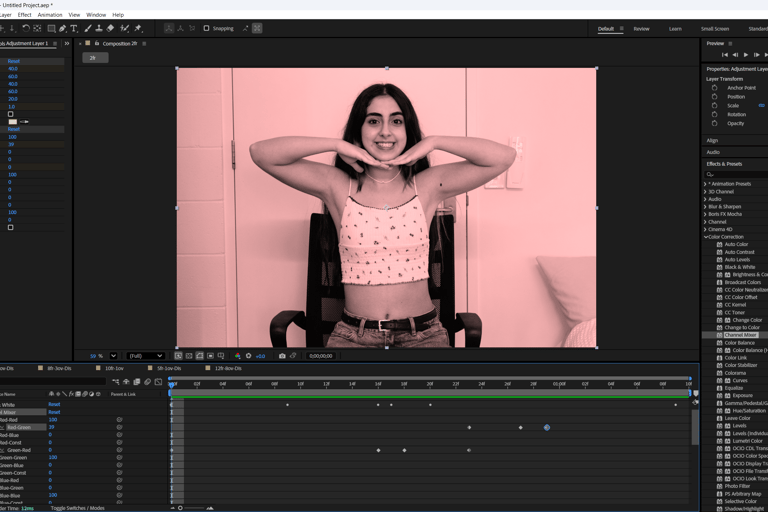Go to first frame in Preview panel
Image resolution: width=768 pixels, height=512 pixels.
pyautogui.click(x=724, y=55)
